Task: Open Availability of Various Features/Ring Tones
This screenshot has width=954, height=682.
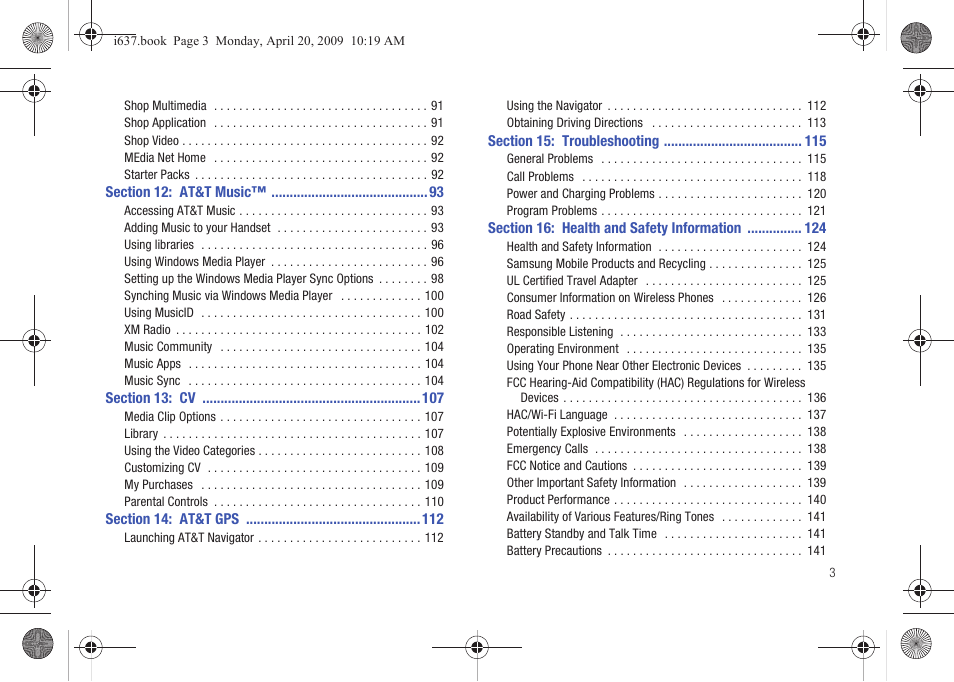Action: 666,517
